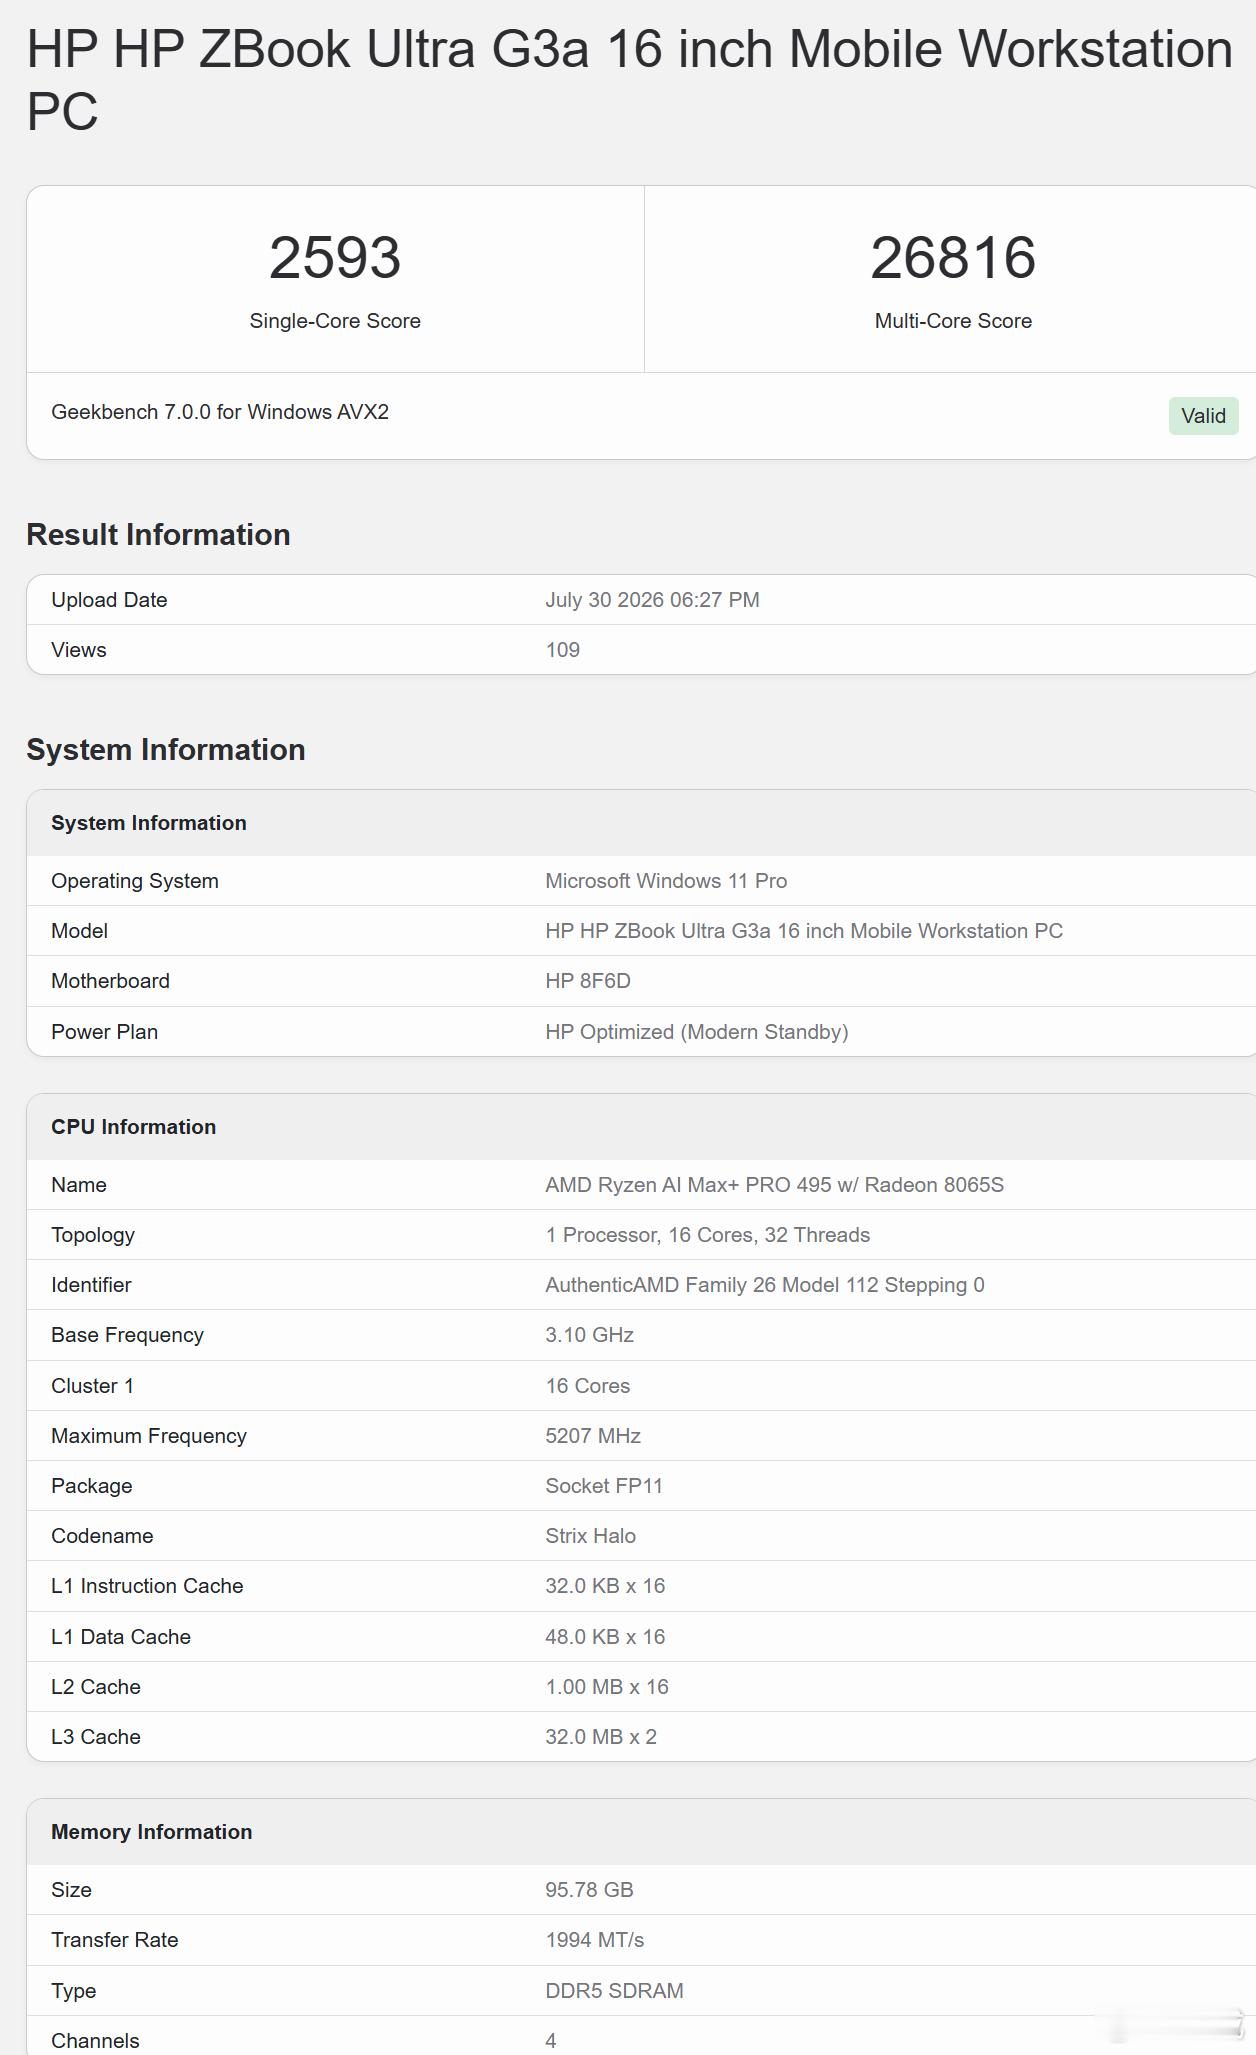
Task: Click 1 Processor, 16 Cores, 32 Threads
Action: (707, 1235)
